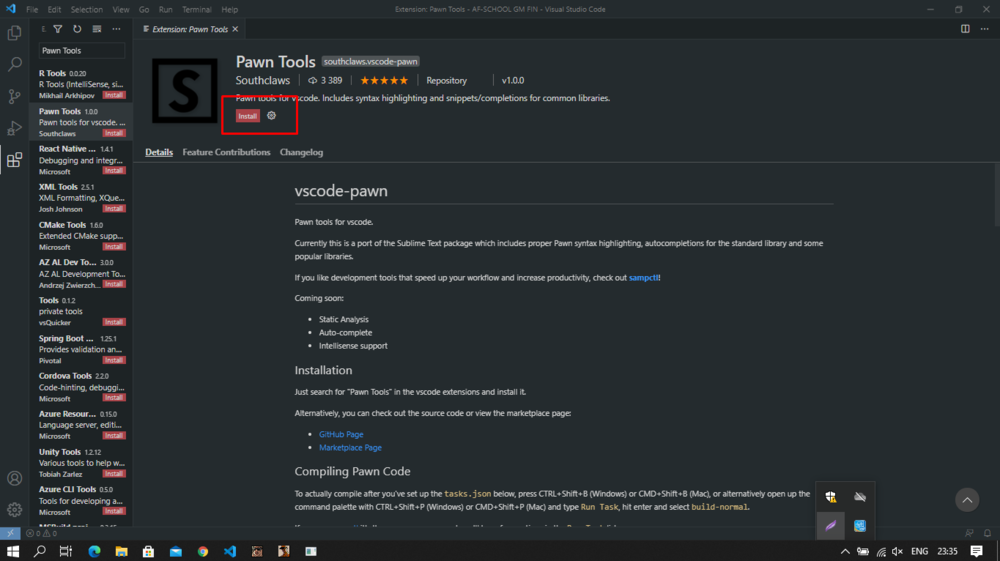The image size is (1000, 561).
Task: Select Azure CLI Tools list entry
Action: (x=81, y=500)
